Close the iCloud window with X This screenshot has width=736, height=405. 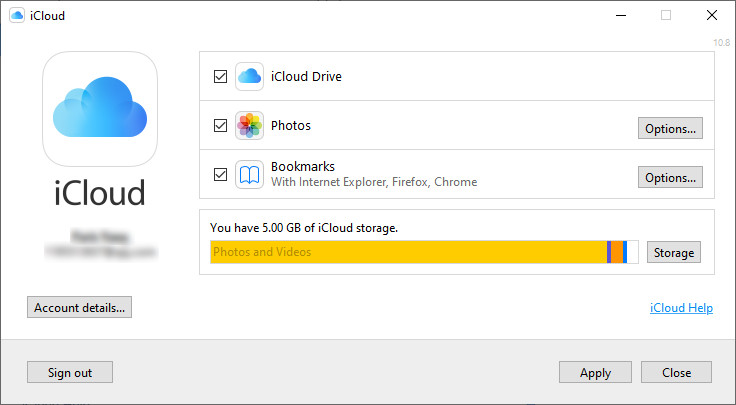click(x=712, y=15)
